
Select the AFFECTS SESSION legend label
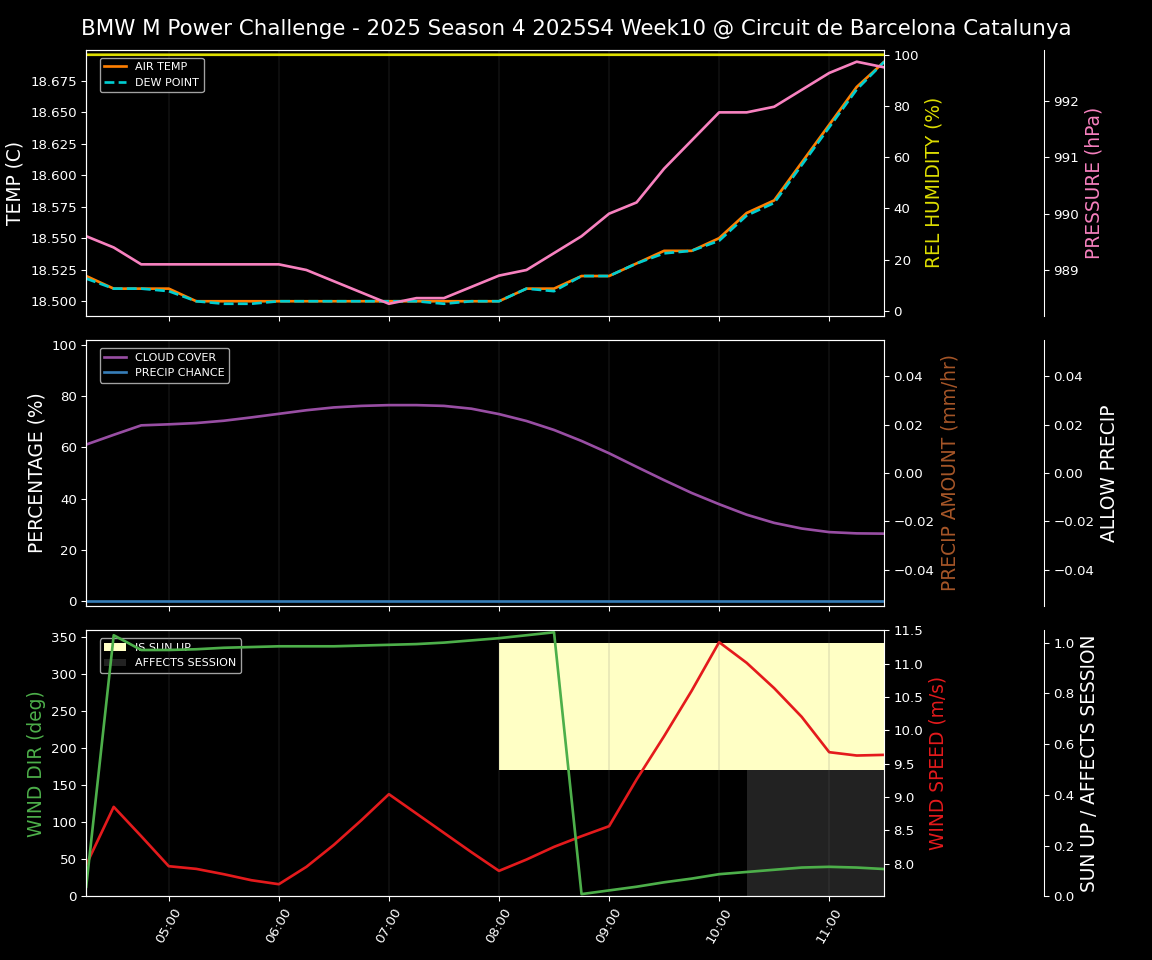(185, 662)
